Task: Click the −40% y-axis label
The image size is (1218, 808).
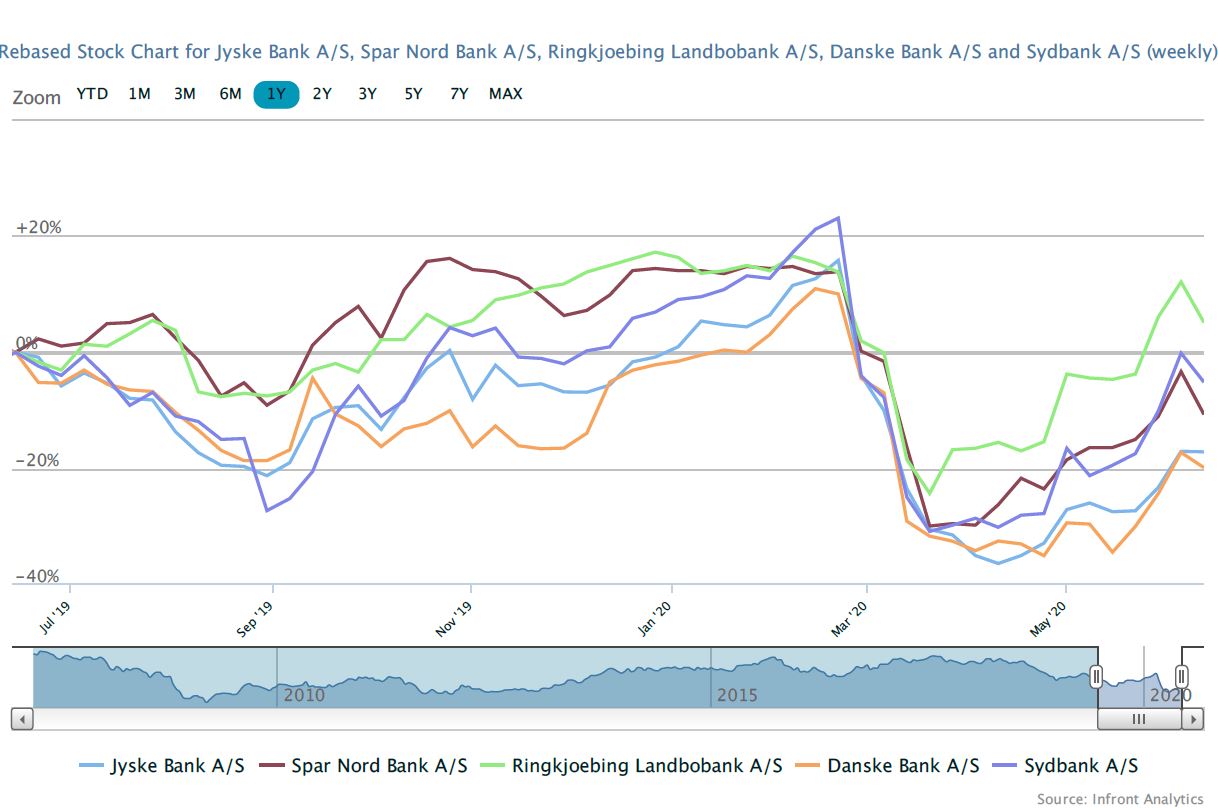Action: click(x=39, y=577)
